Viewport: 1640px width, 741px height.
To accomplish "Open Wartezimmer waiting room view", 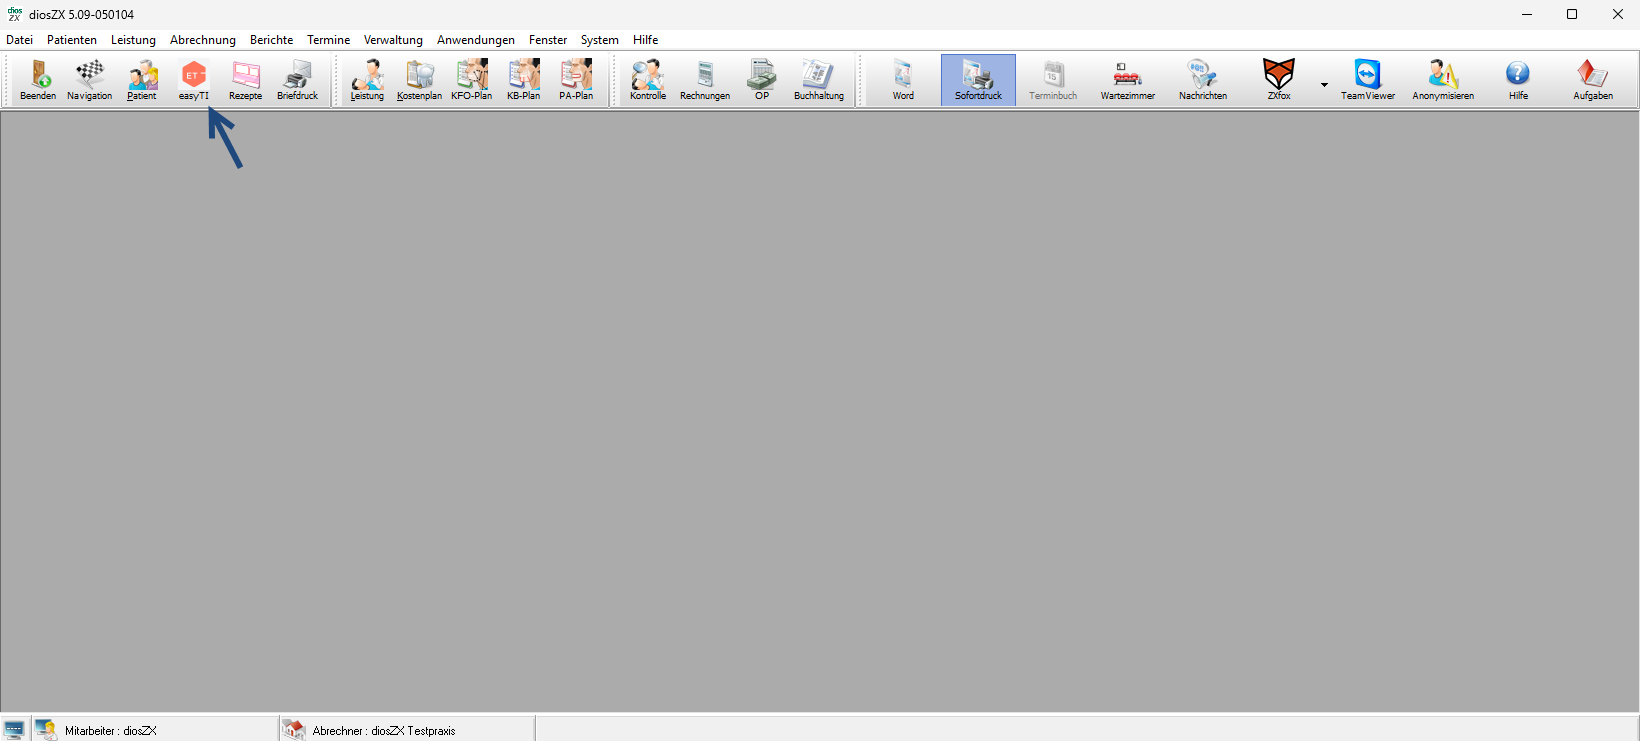I will (1127, 79).
